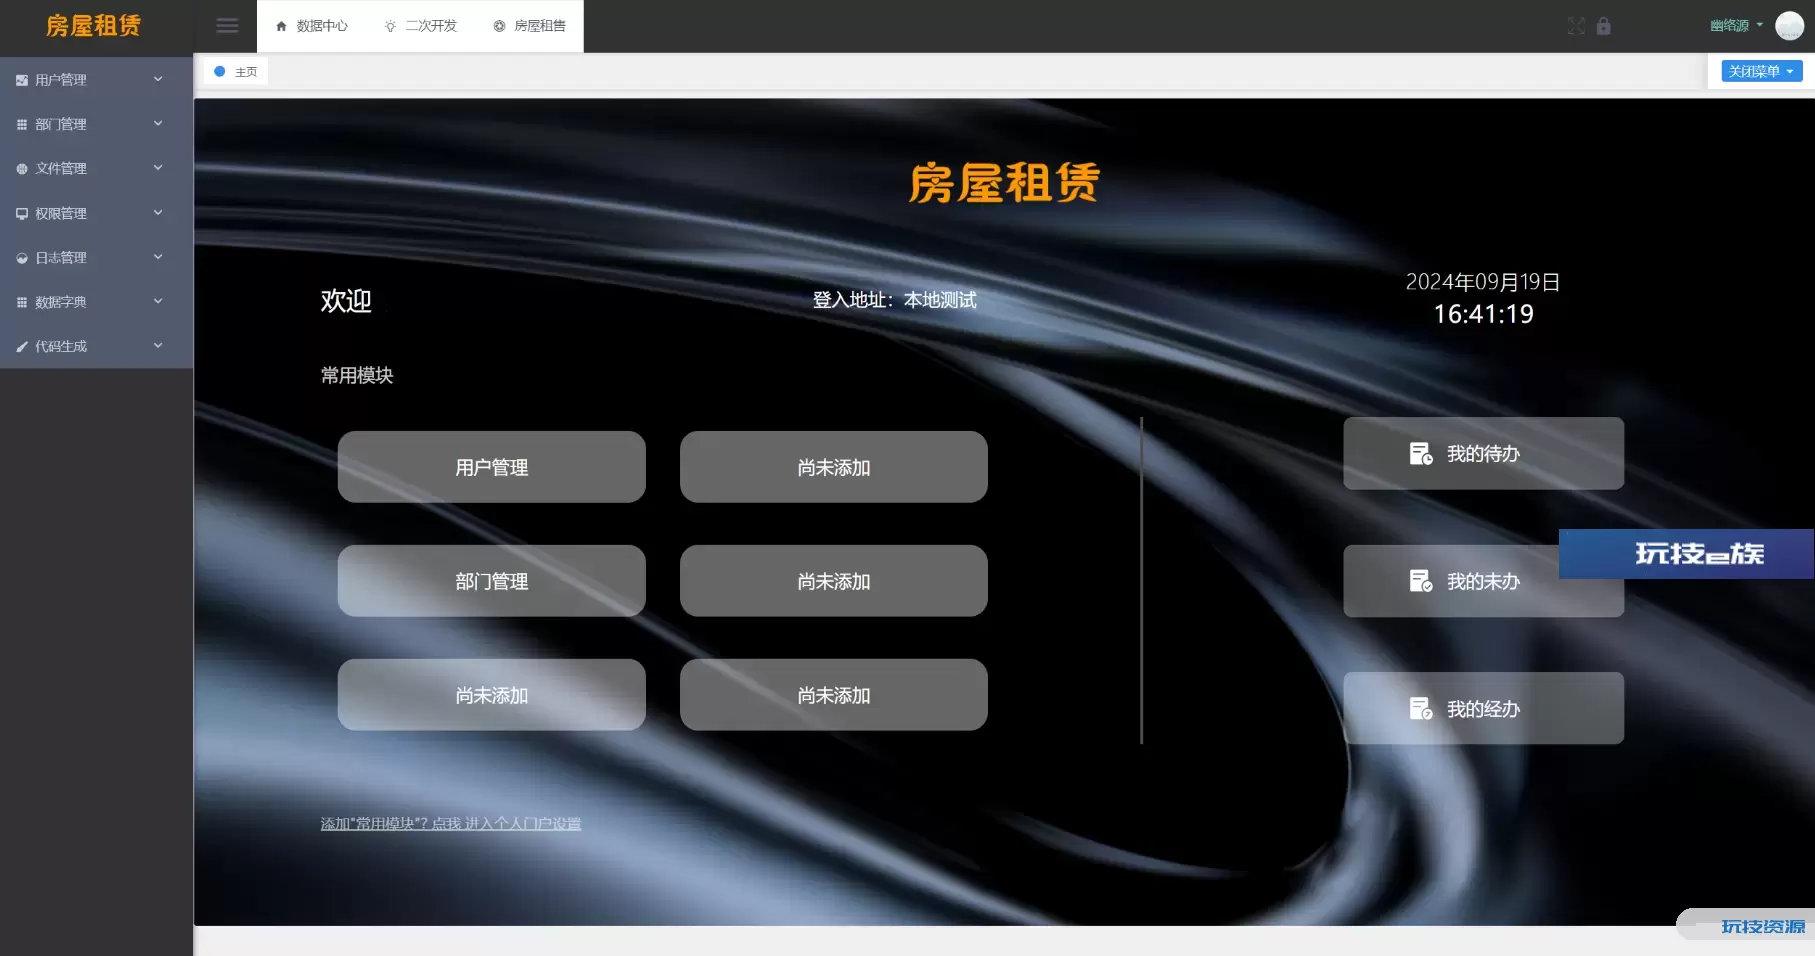This screenshot has height=956, width=1815.
Task: Click the 常用模块 heading
Action: 357,375
